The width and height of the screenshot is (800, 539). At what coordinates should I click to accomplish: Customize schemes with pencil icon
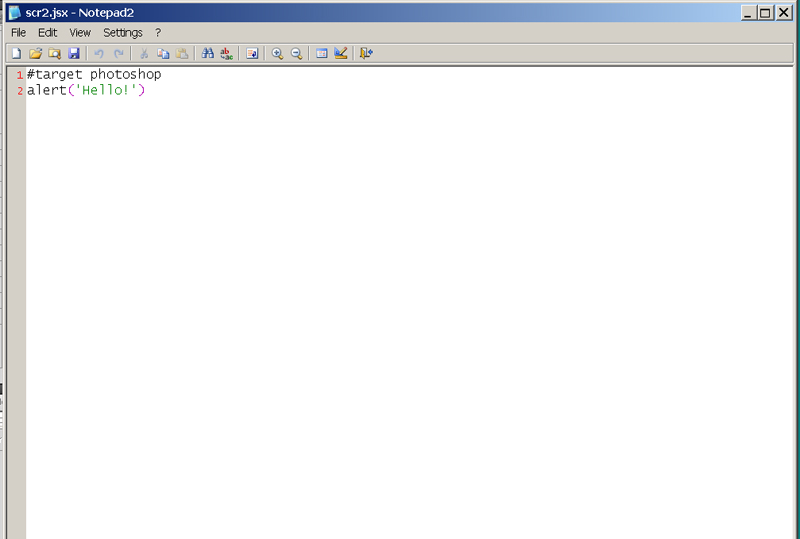pyautogui.click(x=341, y=53)
